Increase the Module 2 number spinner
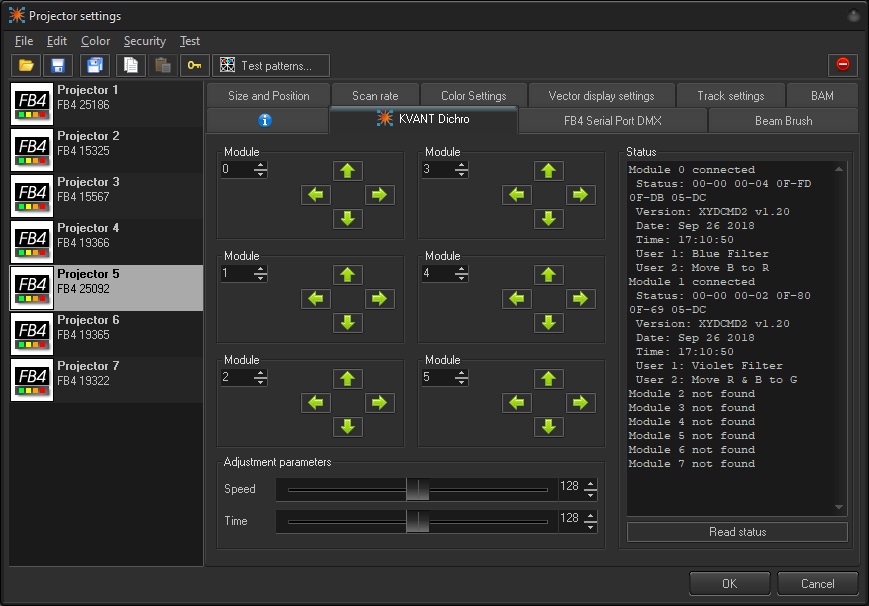Viewport: 869px width, 606px height. pos(261,372)
